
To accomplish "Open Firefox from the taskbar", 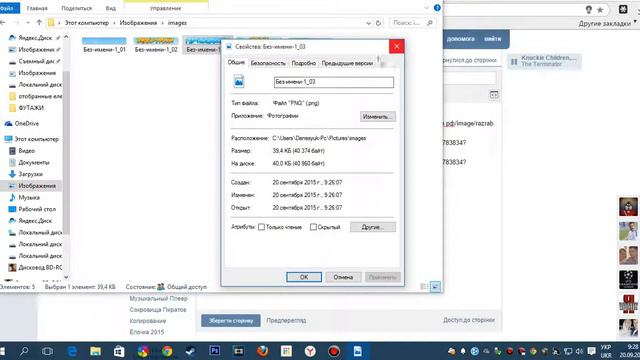I will 262,351.
